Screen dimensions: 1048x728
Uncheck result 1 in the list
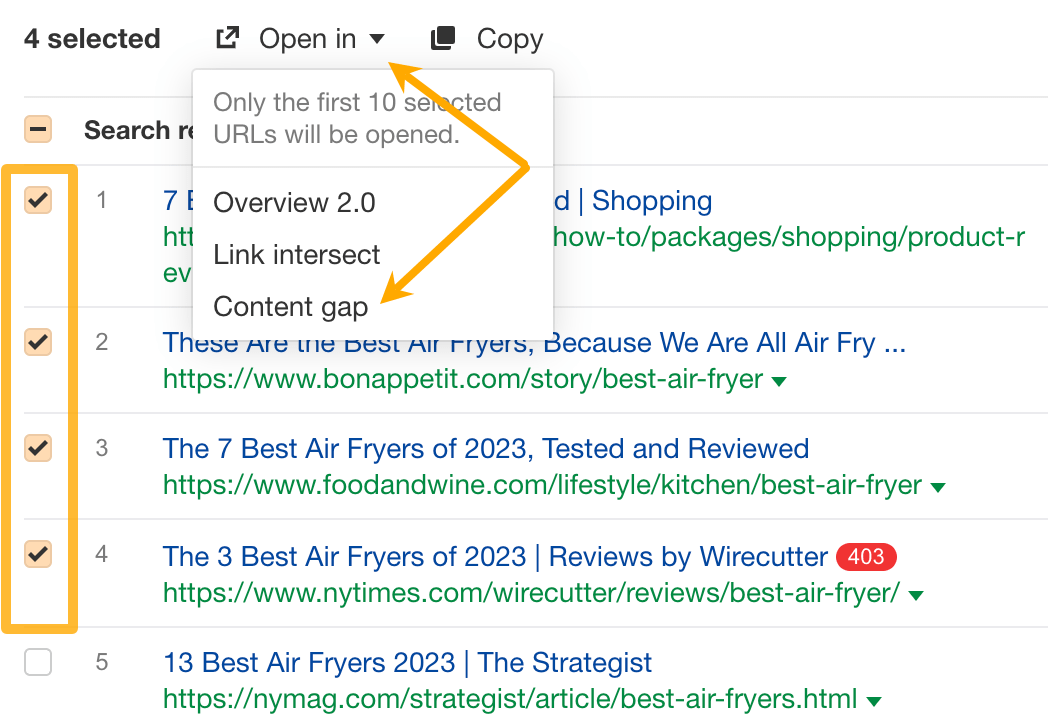pyautogui.click(x=38, y=200)
